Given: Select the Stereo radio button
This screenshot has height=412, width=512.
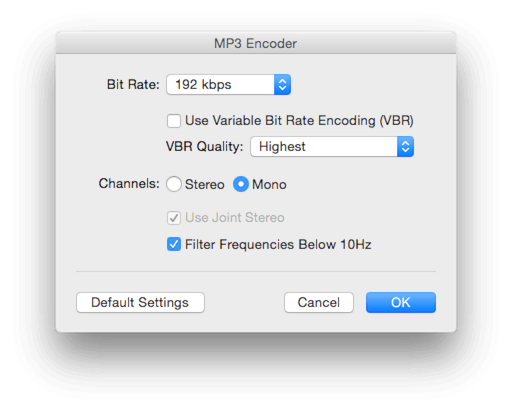Looking at the screenshot, I should 174,184.
